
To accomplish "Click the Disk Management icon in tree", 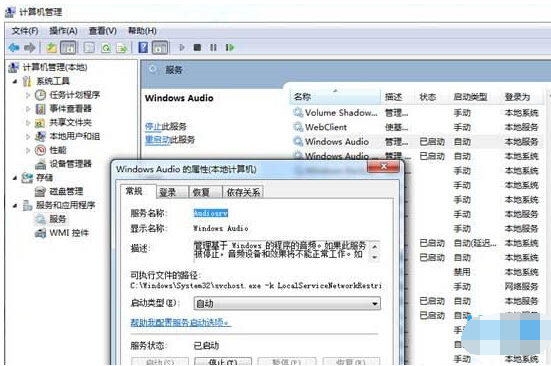I will (40, 191).
